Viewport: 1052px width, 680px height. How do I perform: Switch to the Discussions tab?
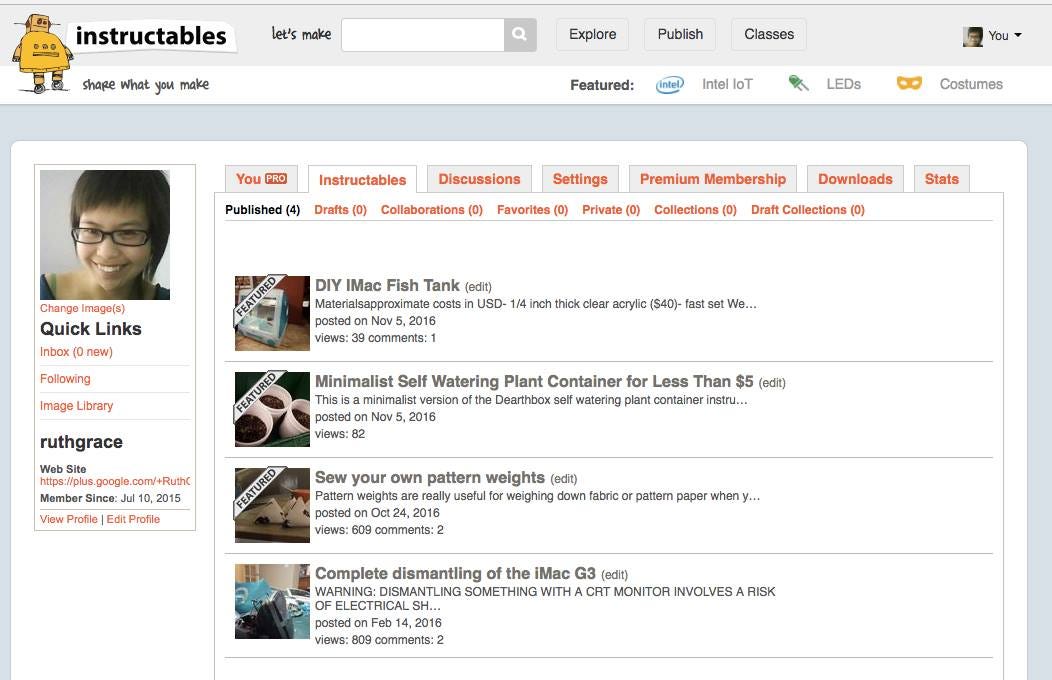pos(479,179)
